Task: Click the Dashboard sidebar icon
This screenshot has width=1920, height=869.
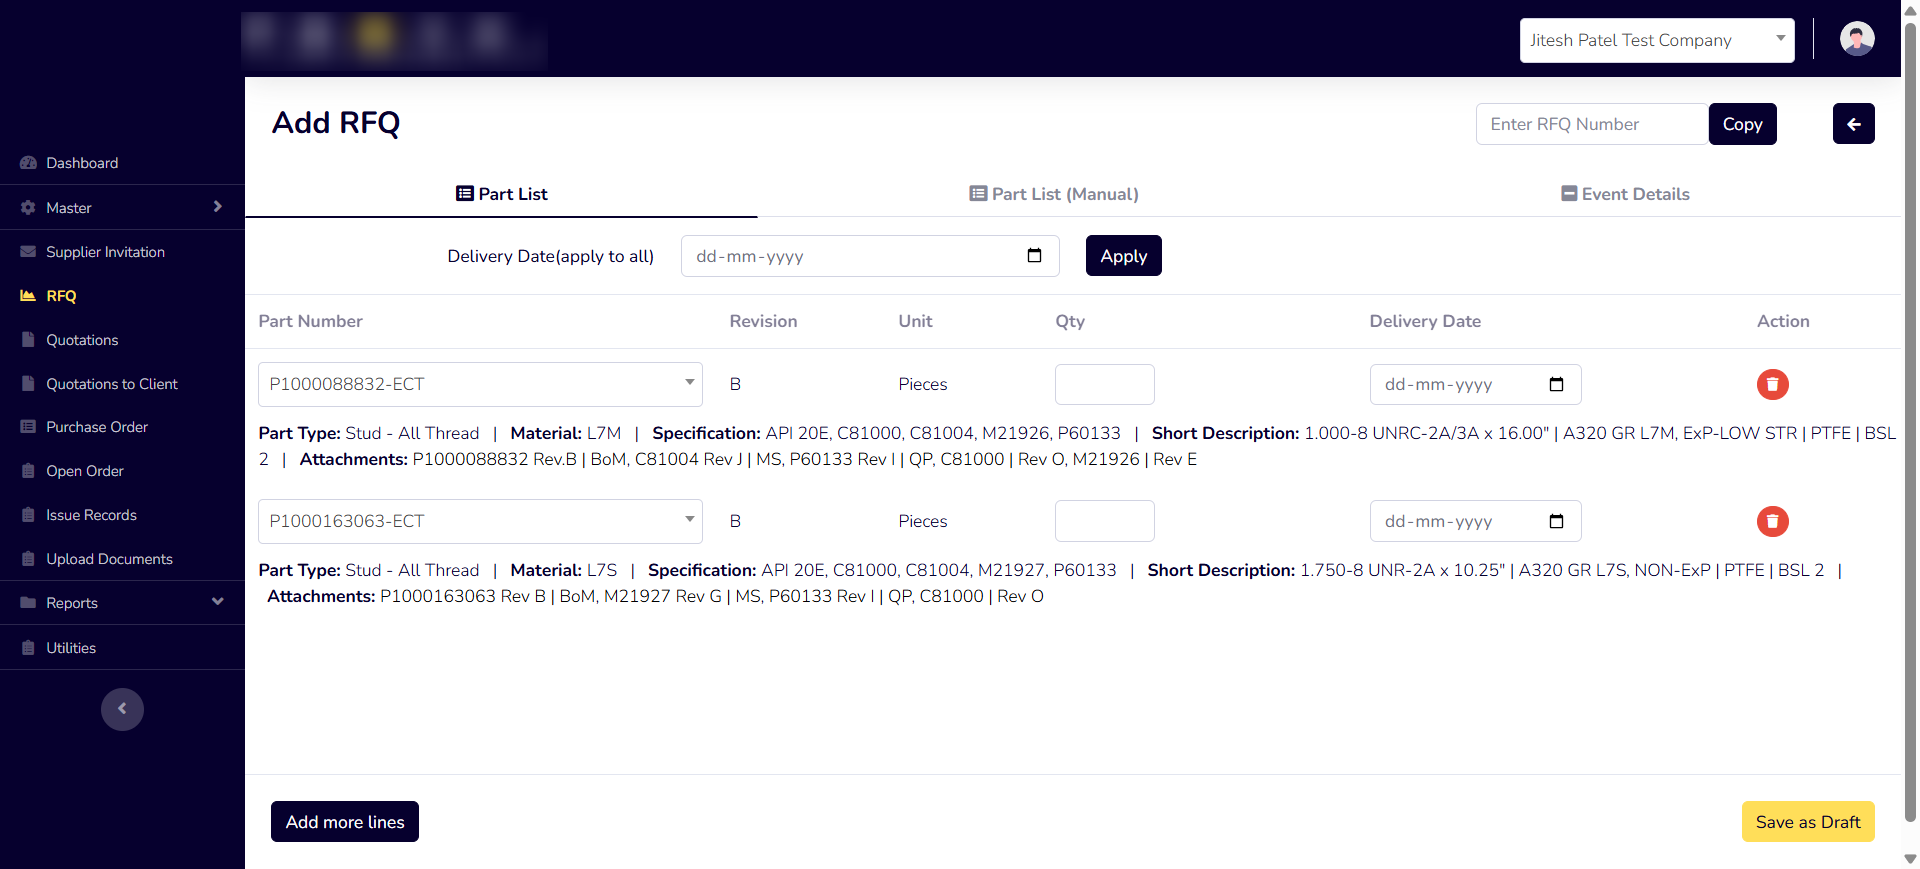Action: point(28,163)
